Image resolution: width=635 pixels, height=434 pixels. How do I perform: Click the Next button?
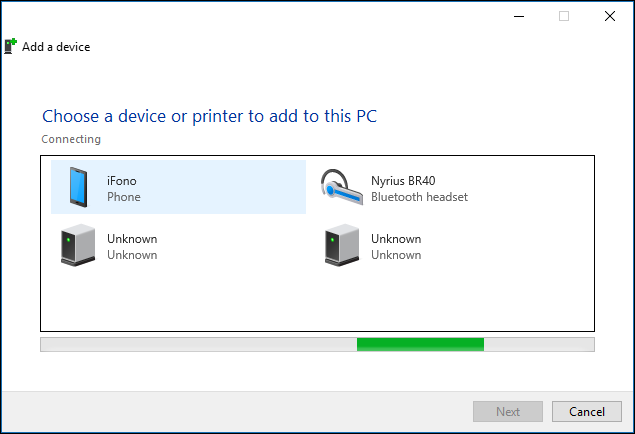click(x=508, y=411)
